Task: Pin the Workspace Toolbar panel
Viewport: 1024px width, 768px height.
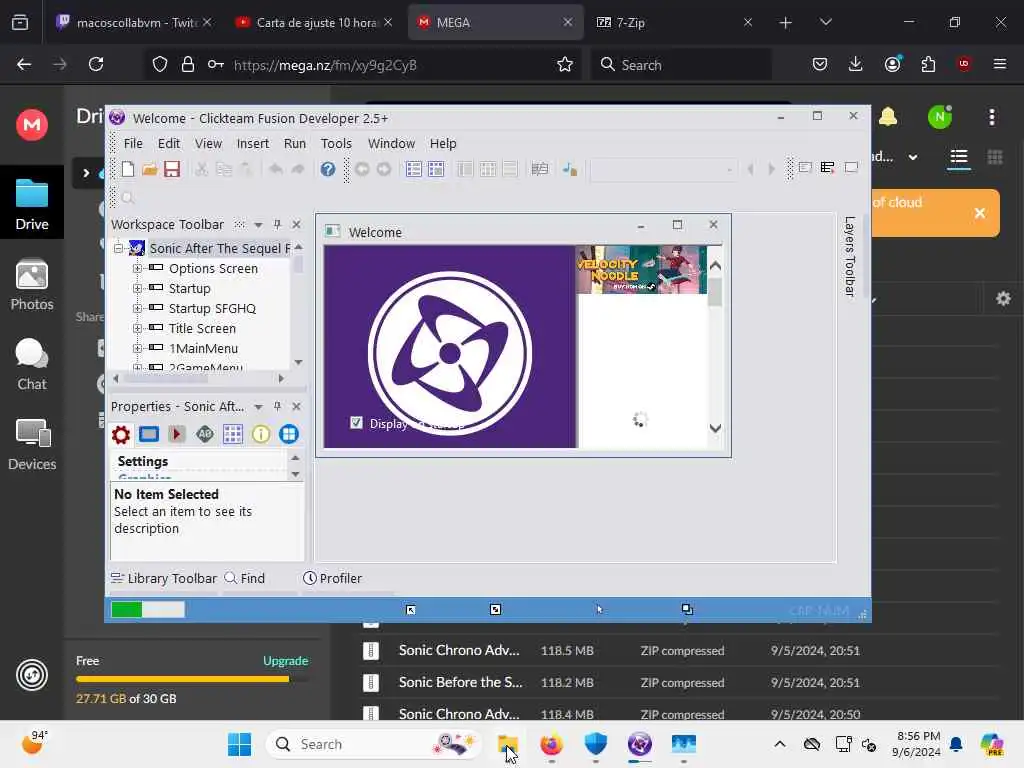Action: point(278,225)
